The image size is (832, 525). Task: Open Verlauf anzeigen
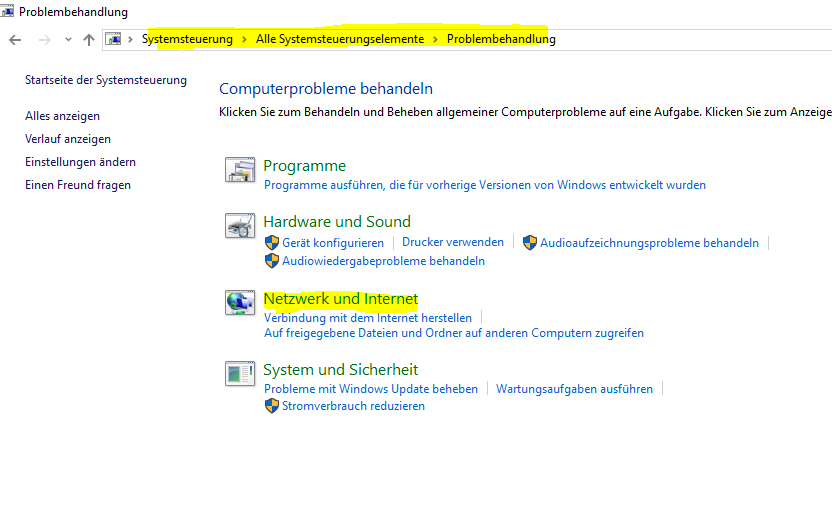point(68,139)
